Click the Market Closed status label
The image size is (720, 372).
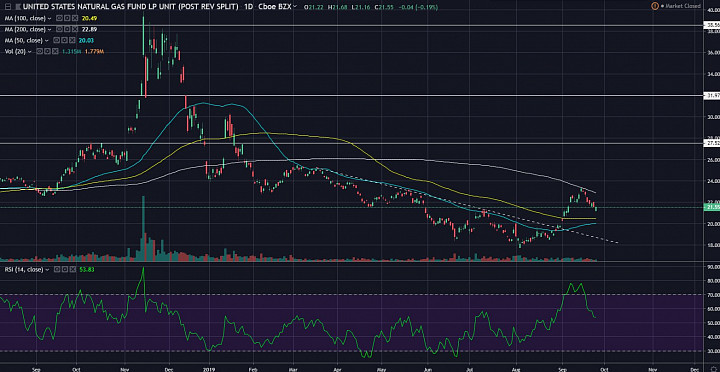(x=682, y=6)
